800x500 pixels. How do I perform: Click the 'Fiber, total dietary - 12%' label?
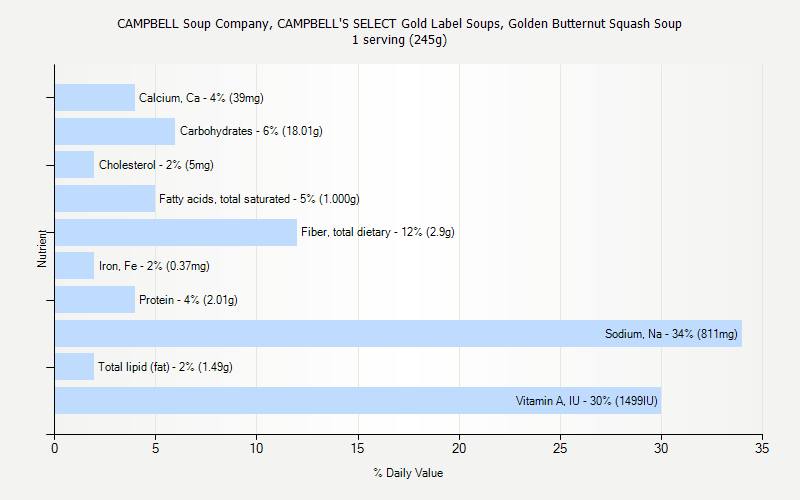378,232
